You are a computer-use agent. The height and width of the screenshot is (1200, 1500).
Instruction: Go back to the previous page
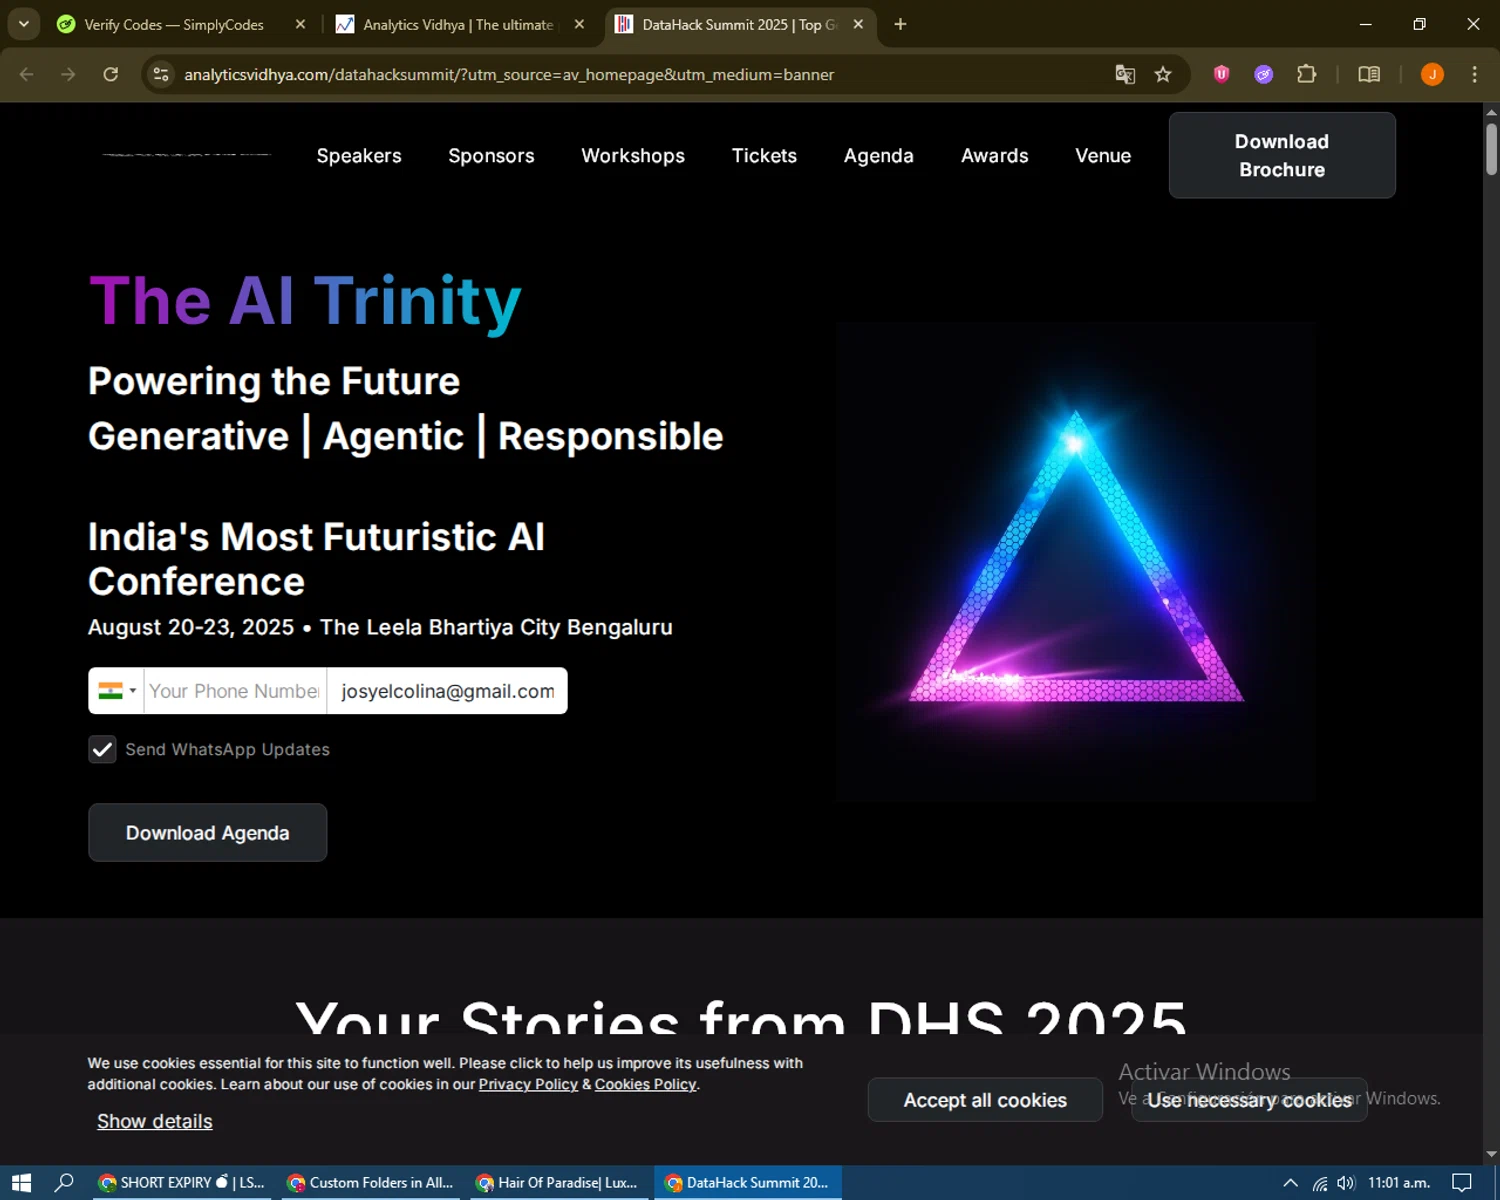[x=27, y=74]
